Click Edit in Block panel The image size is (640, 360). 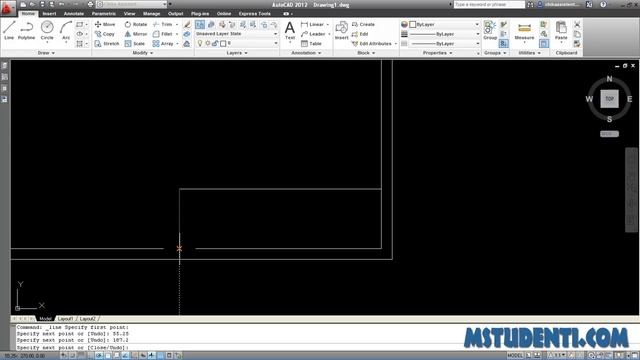(x=360, y=34)
